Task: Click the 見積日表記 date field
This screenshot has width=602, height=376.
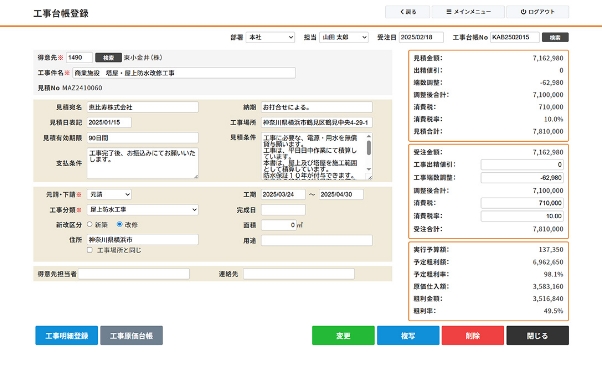Action: [109, 123]
